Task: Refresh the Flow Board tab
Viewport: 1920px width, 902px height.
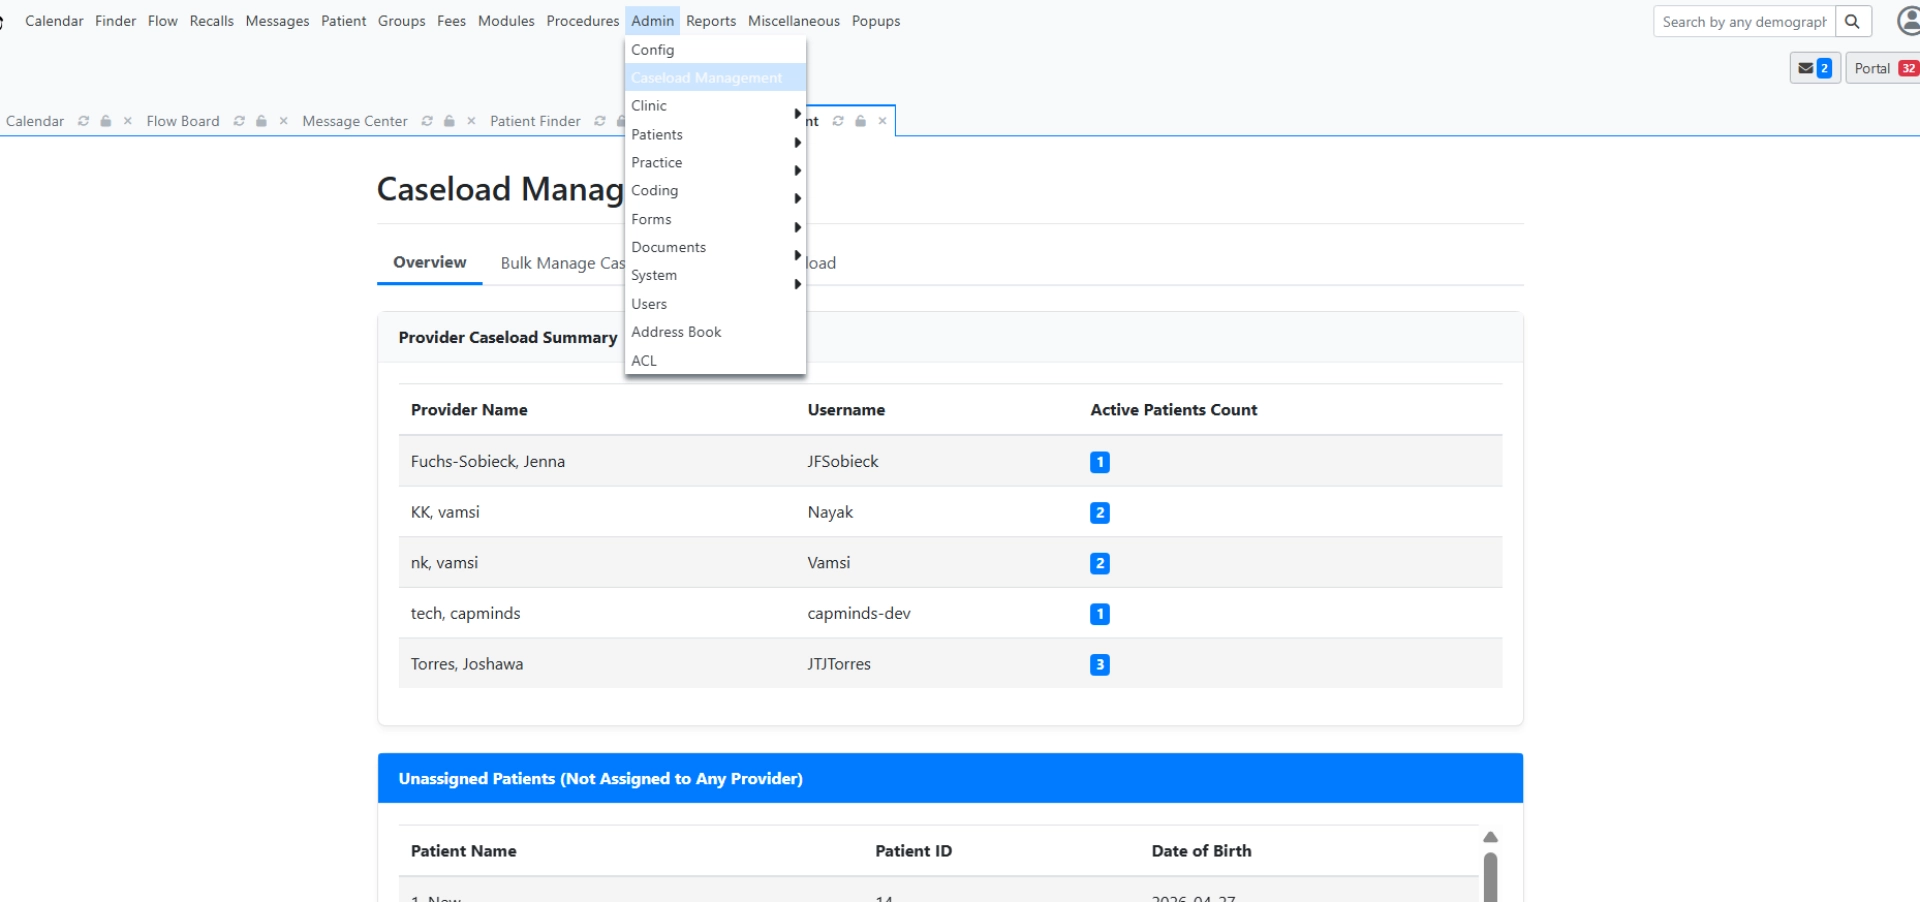Action: (x=239, y=121)
